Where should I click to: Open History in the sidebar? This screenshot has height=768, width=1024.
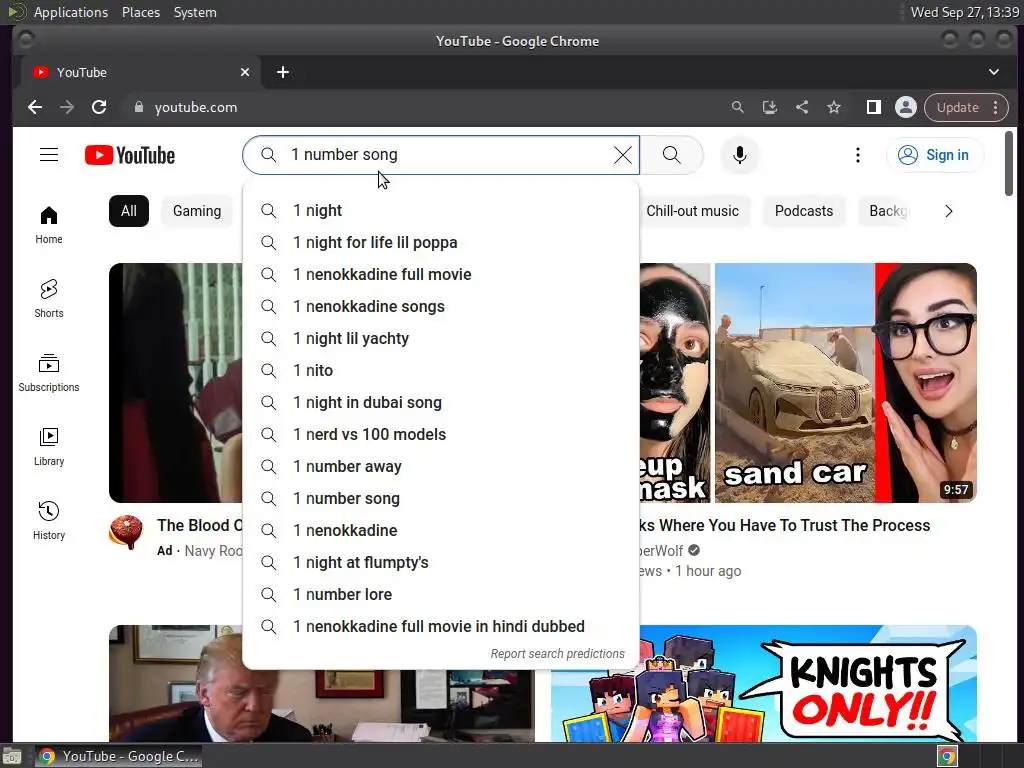49,520
